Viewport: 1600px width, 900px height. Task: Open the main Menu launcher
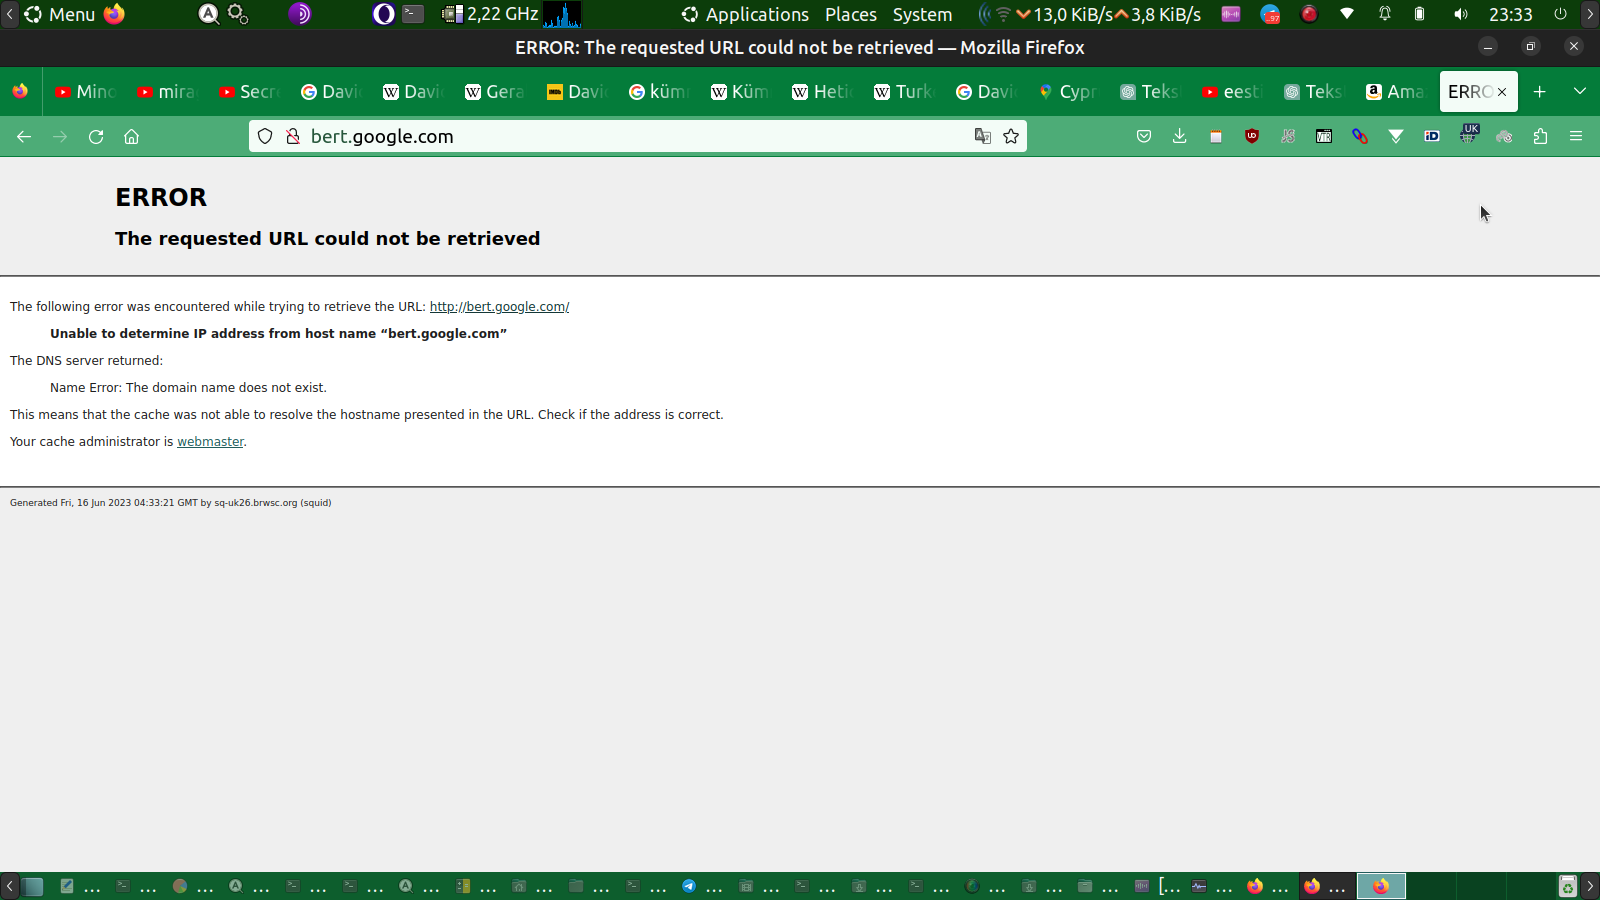click(60, 15)
